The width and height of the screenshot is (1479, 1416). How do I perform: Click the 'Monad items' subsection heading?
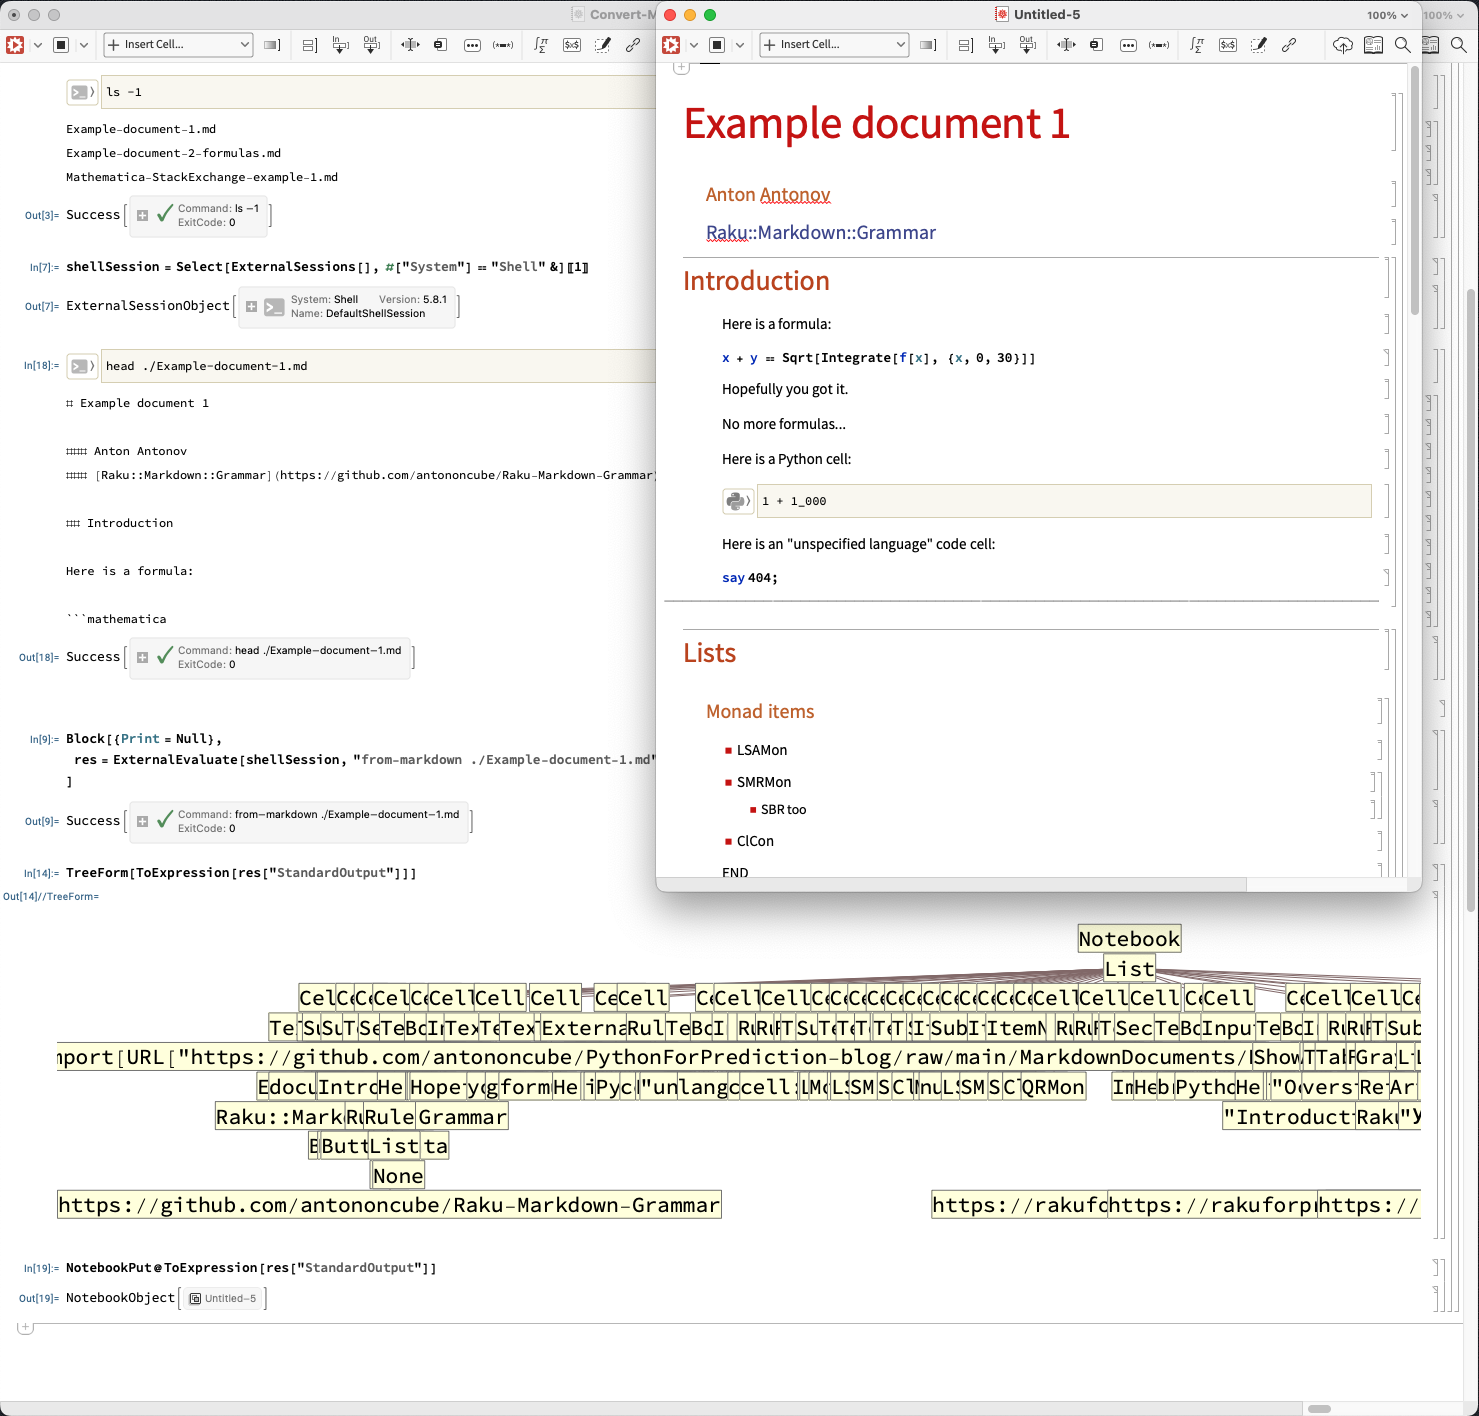point(760,712)
